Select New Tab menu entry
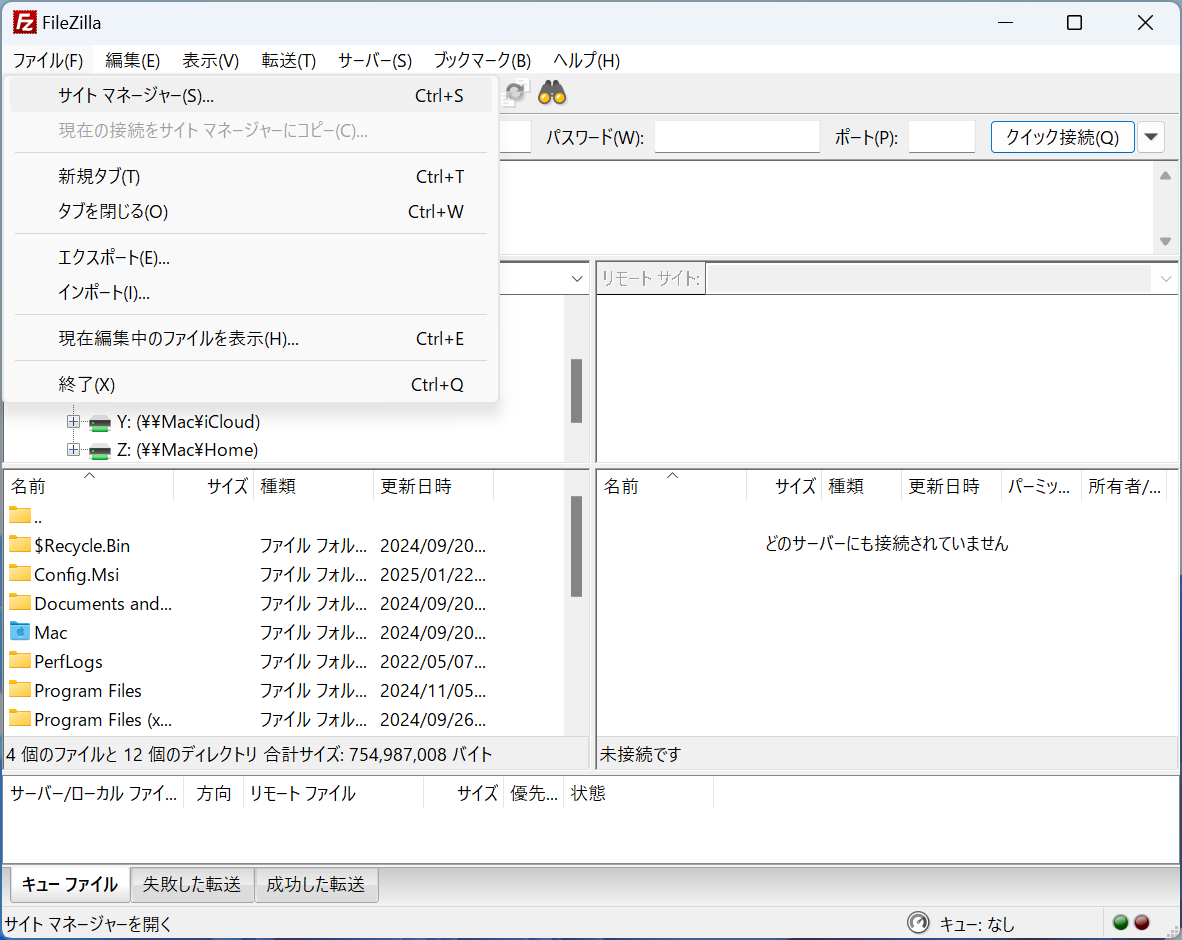The height and width of the screenshot is (940, 1182). pyautogui.click(x=250, y=176)
